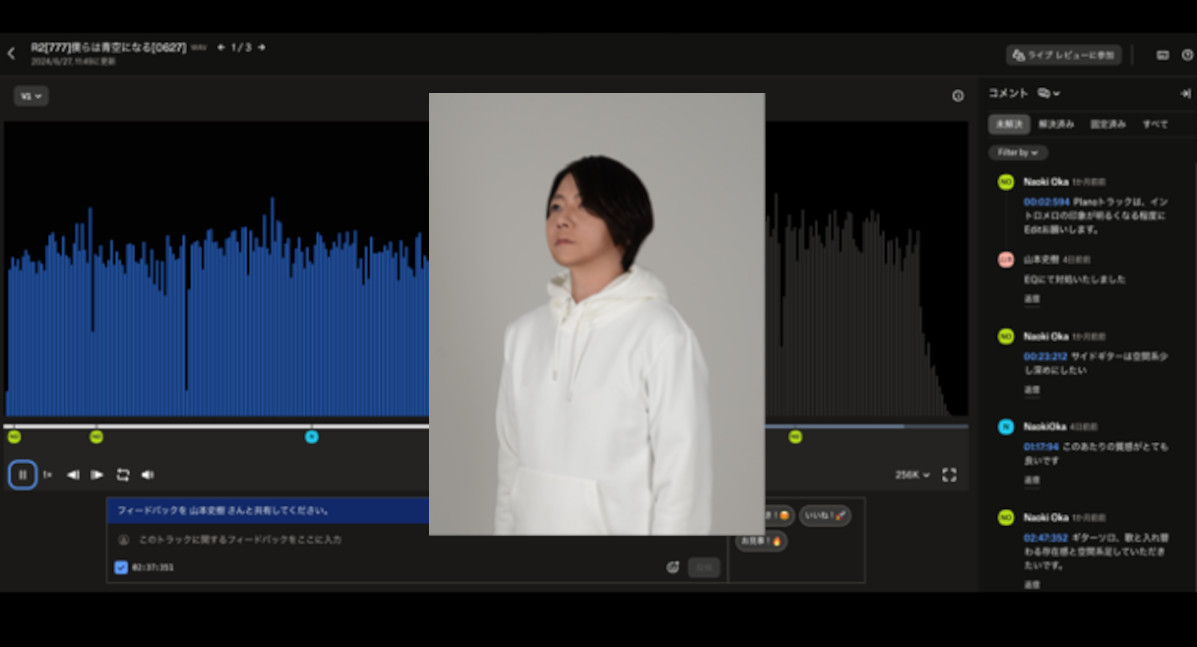This screenshot has height=647, width=1197.
Task: Collapse the comments panel
Action: click(1185, 93)
